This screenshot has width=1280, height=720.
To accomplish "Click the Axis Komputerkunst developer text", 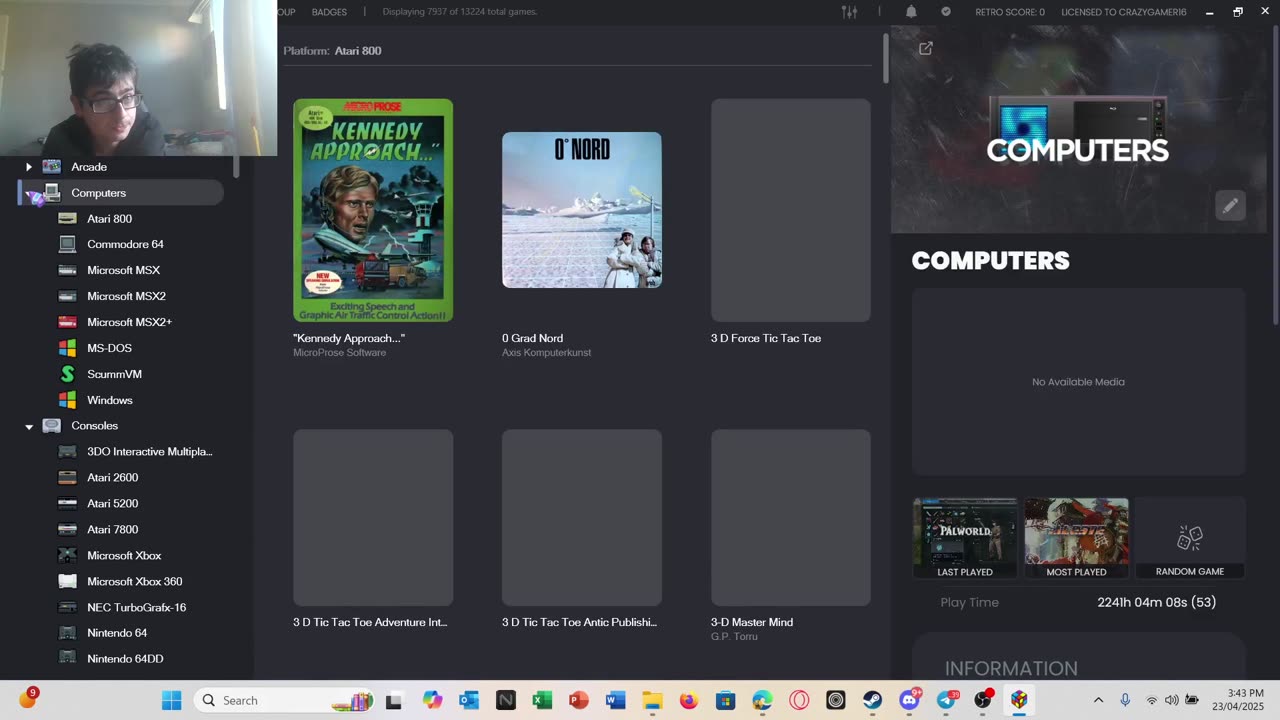I will pyautogui.click(x=546, y=353).
